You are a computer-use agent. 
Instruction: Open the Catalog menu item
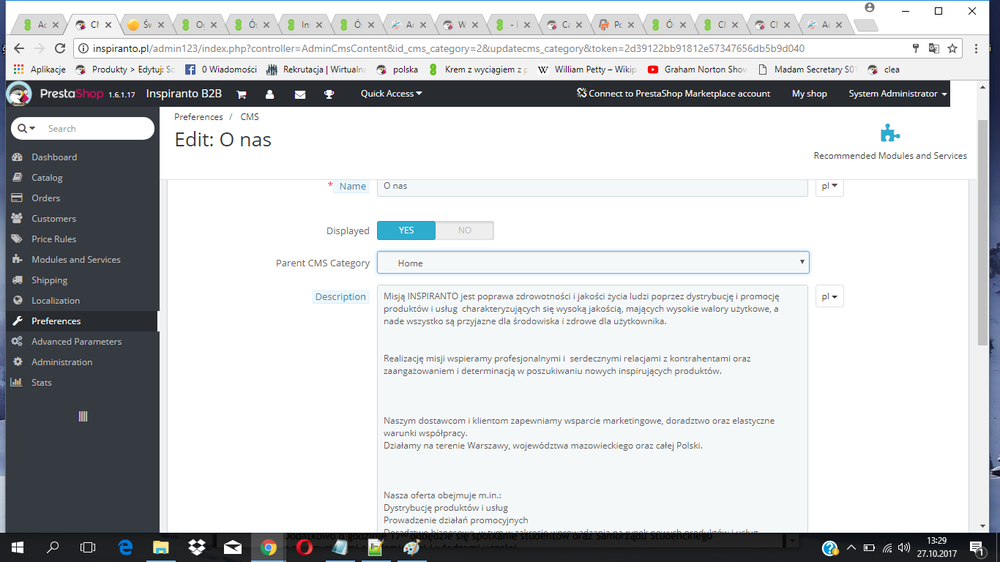point(47,177)
